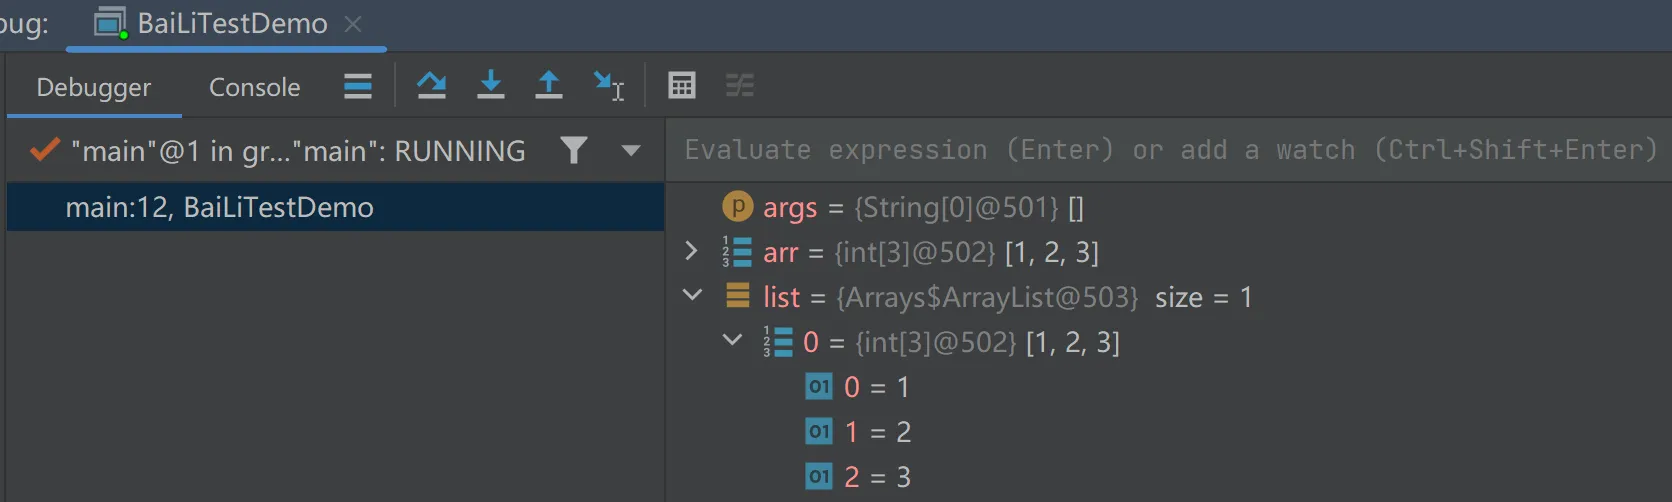Select the array element 2 = 3

[x=877, y=477]
